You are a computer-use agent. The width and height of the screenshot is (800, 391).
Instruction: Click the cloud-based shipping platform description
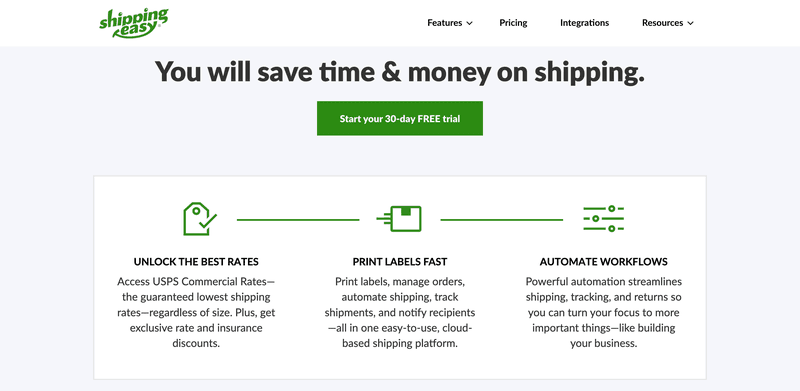[399, 312]
